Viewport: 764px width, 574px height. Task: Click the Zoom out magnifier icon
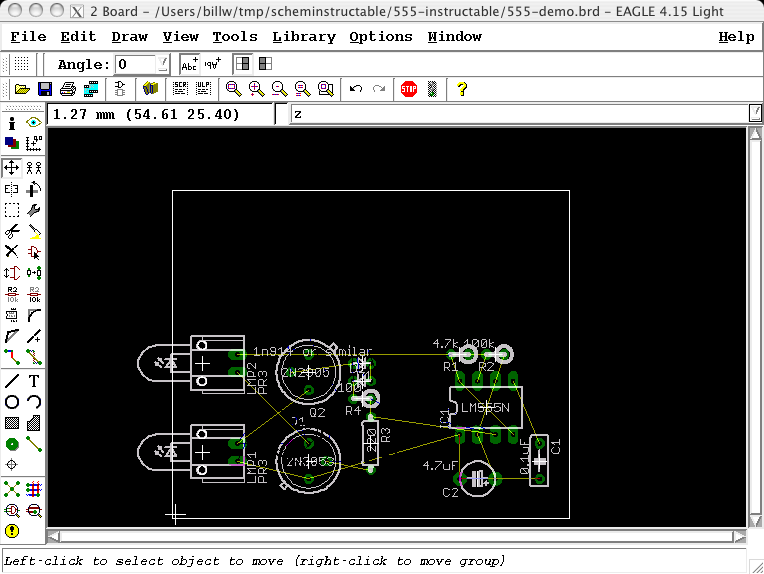tap(279, 89)
